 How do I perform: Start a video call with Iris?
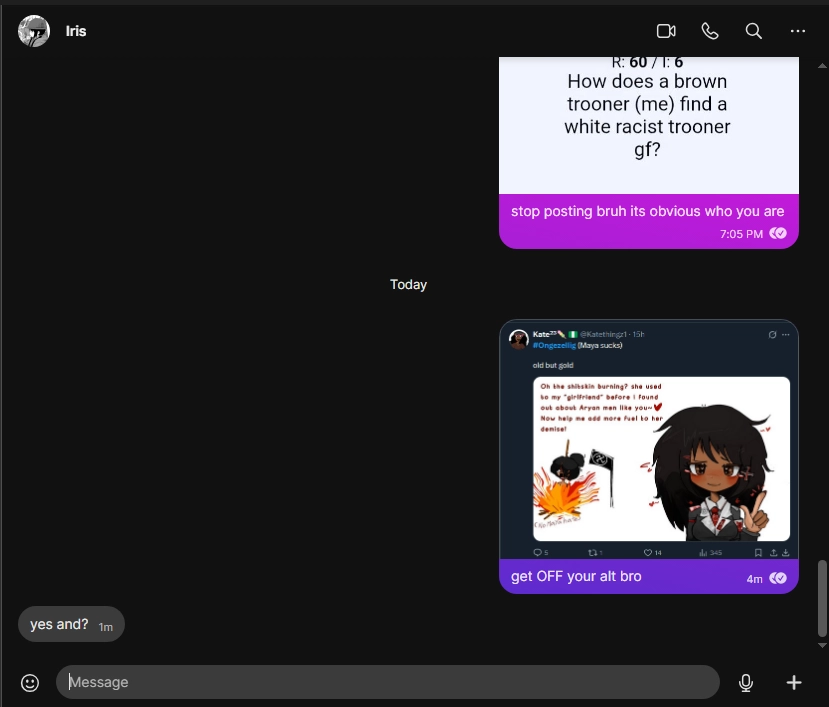666,31
